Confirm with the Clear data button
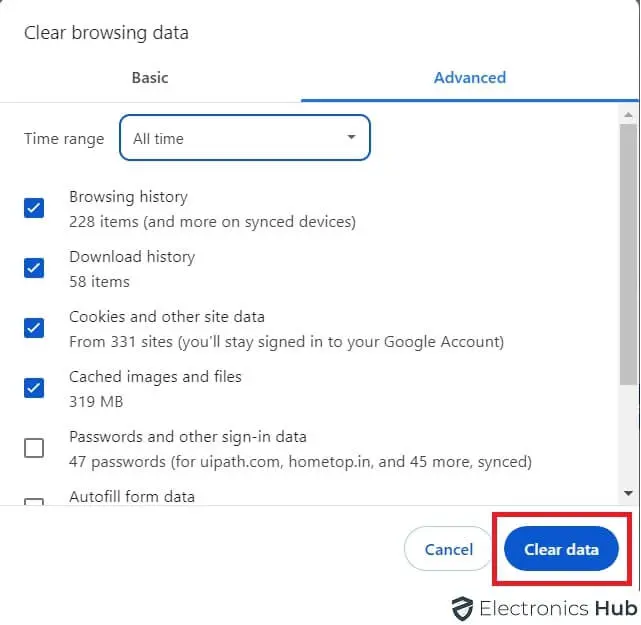This screenshot has width=641, height=625. (x=561, y=549)
